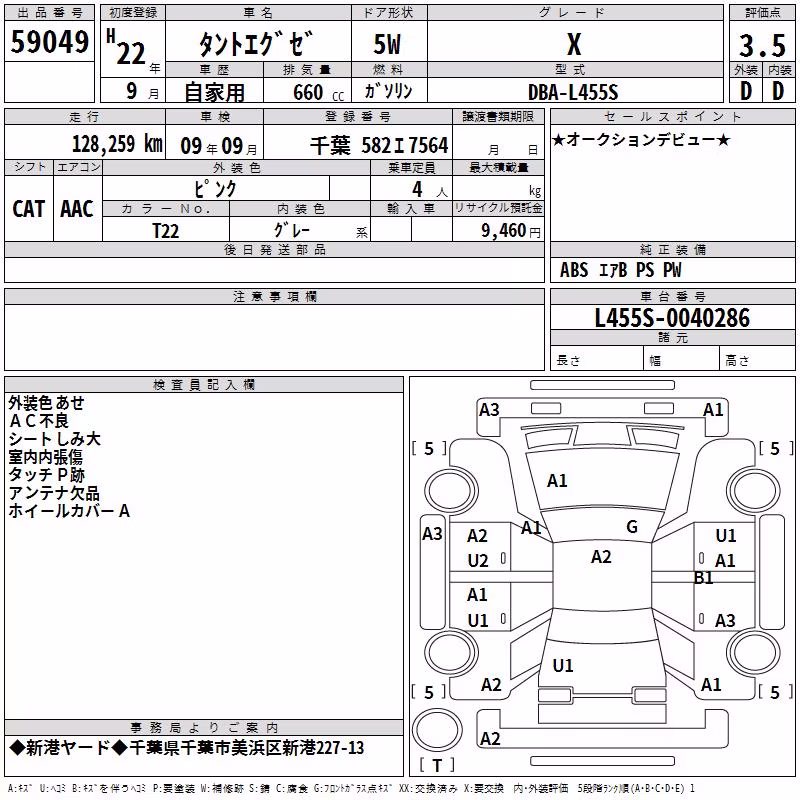Image resolution: width=800 pixels, height=800 pixels.
Task: Select the interior color グレー
Action: 292,230
